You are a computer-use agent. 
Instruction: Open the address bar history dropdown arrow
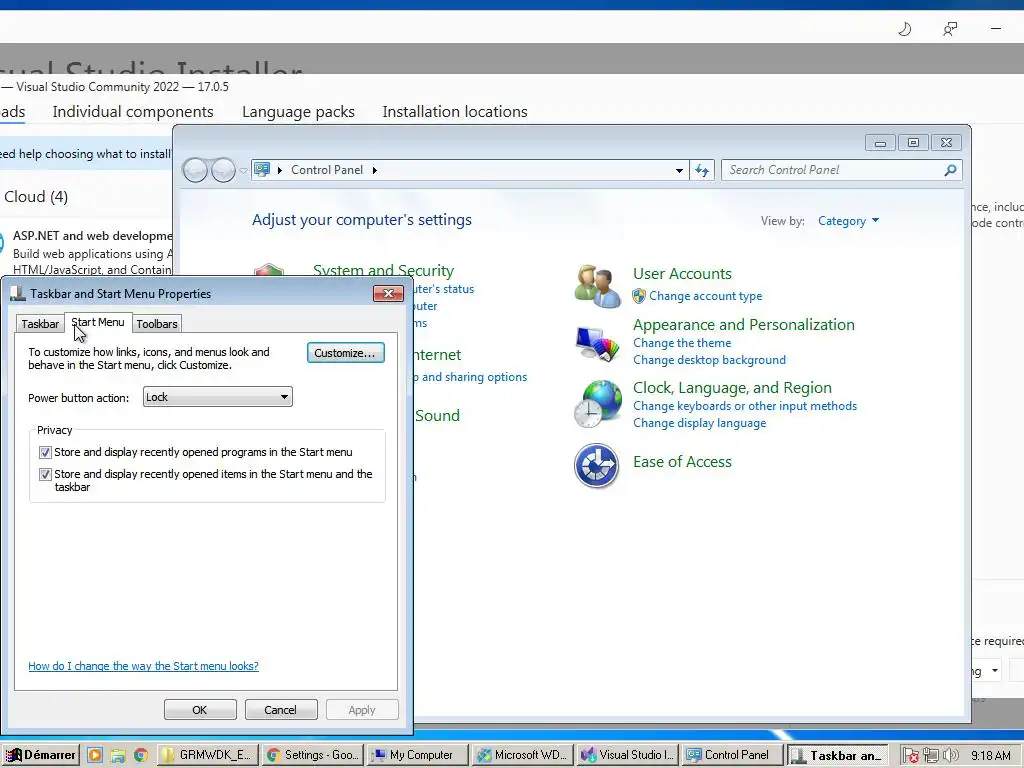click(x=679, y=170)
